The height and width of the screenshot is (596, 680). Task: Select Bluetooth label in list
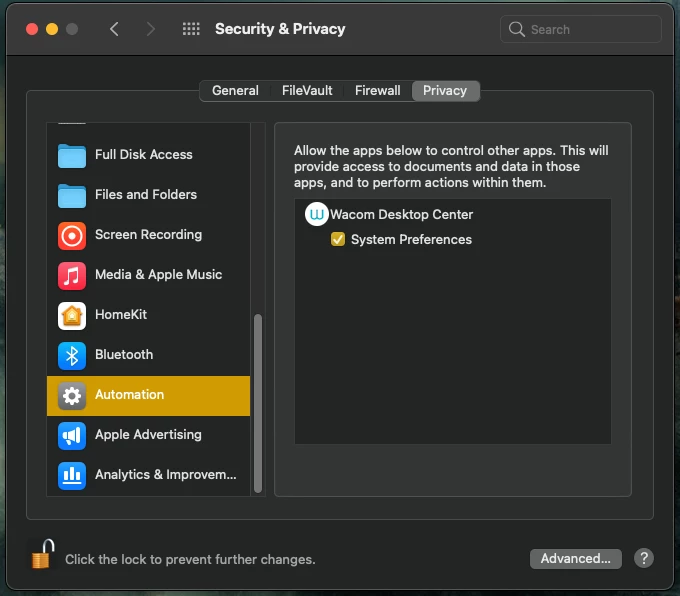pyautogui.click(x=124, y=354)
